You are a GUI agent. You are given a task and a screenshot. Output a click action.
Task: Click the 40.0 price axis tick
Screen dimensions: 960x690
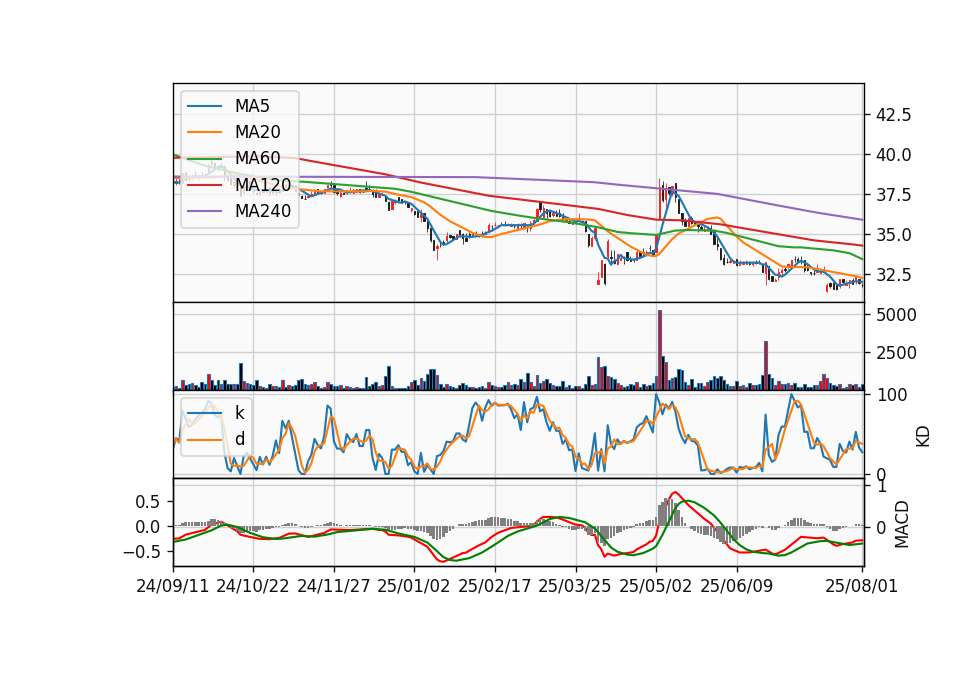click(x=894, y=155)
